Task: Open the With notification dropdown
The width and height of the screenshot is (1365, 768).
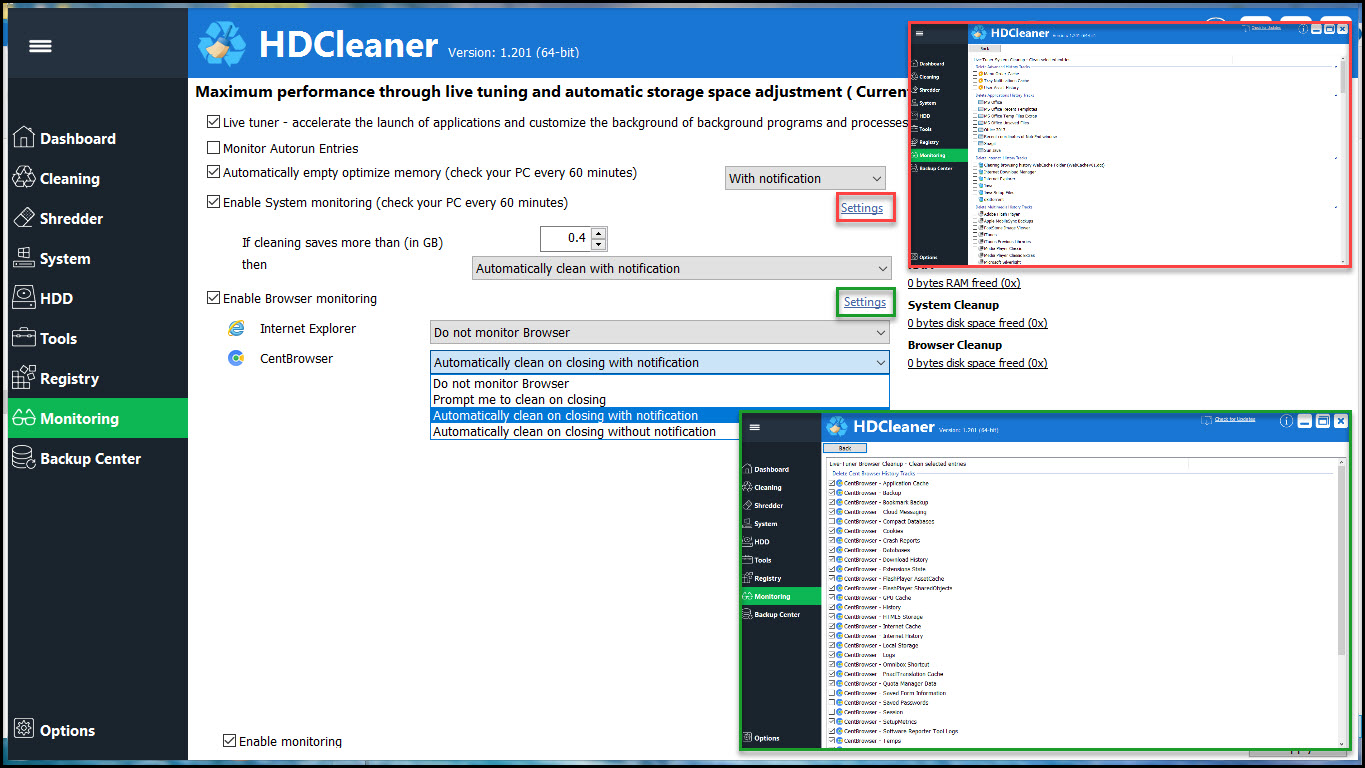Action: [x=805, y=178]
